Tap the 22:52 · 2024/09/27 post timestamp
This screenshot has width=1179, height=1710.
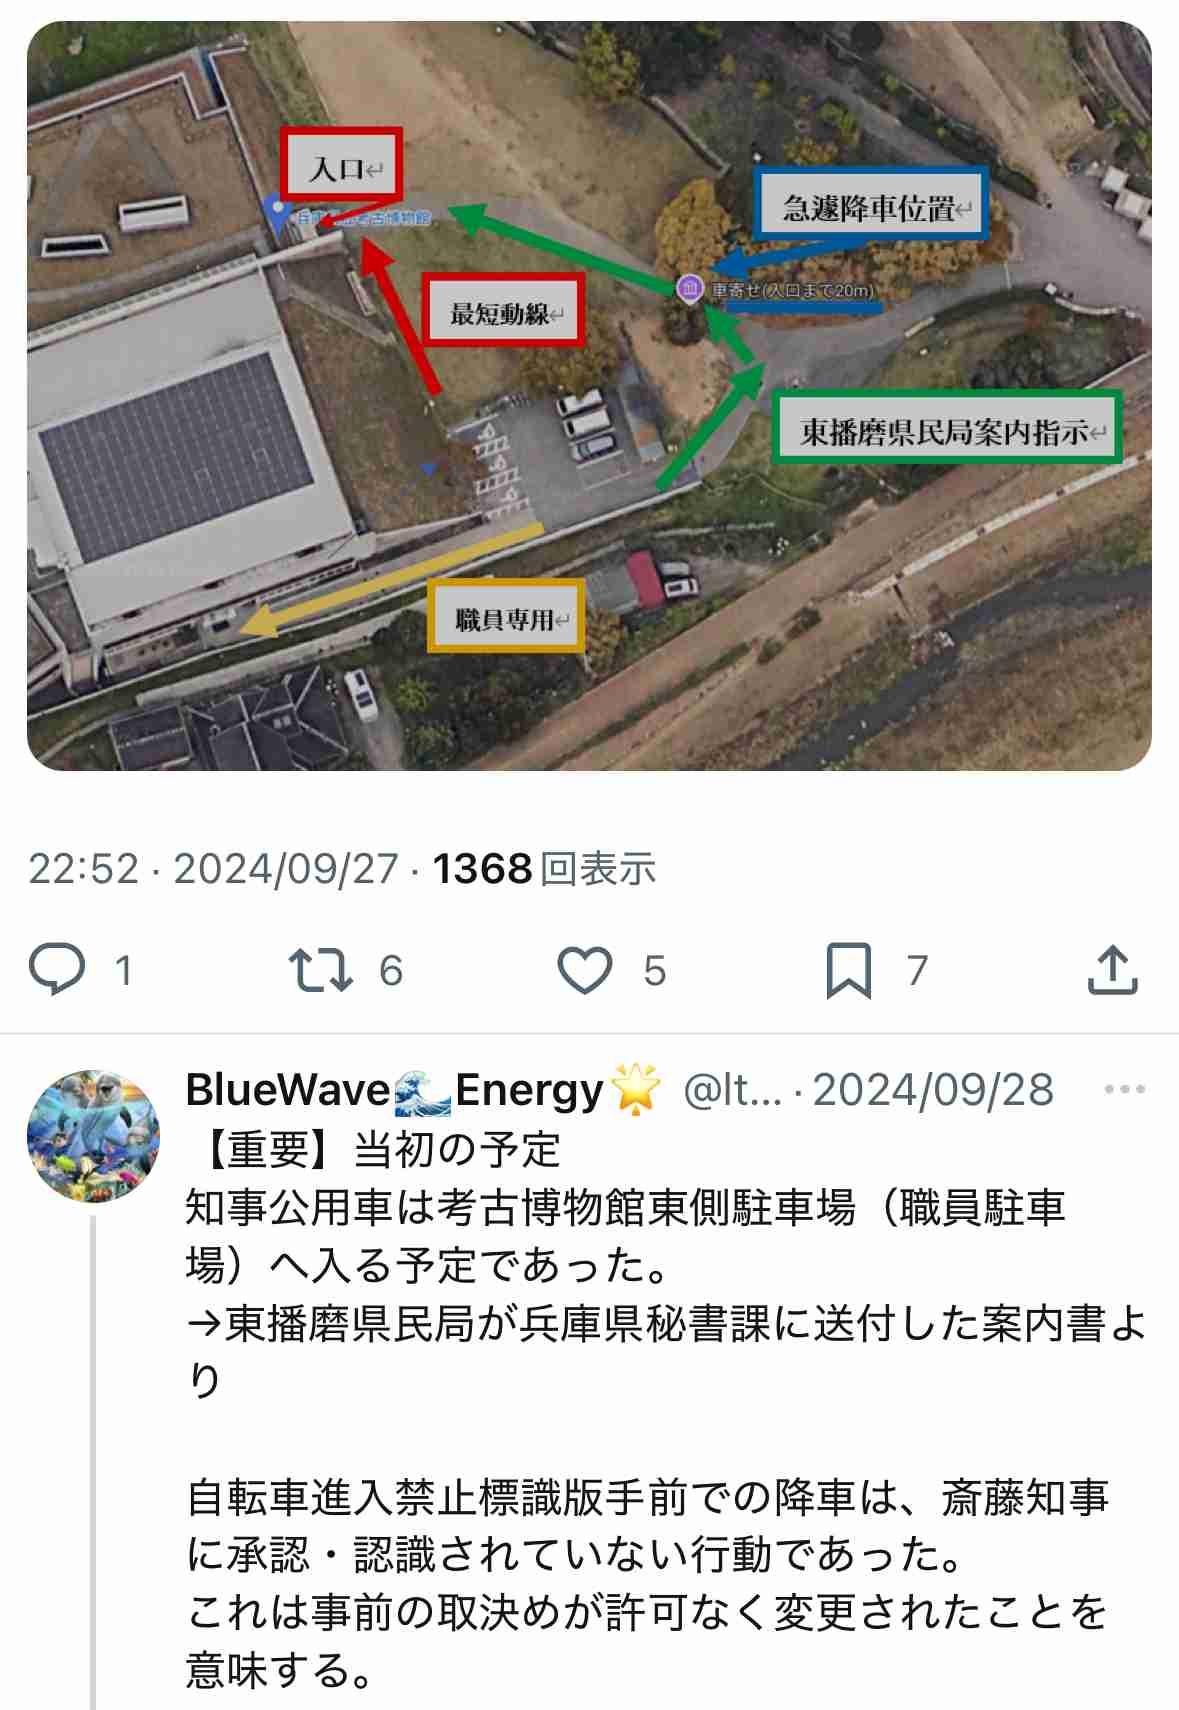213,869
